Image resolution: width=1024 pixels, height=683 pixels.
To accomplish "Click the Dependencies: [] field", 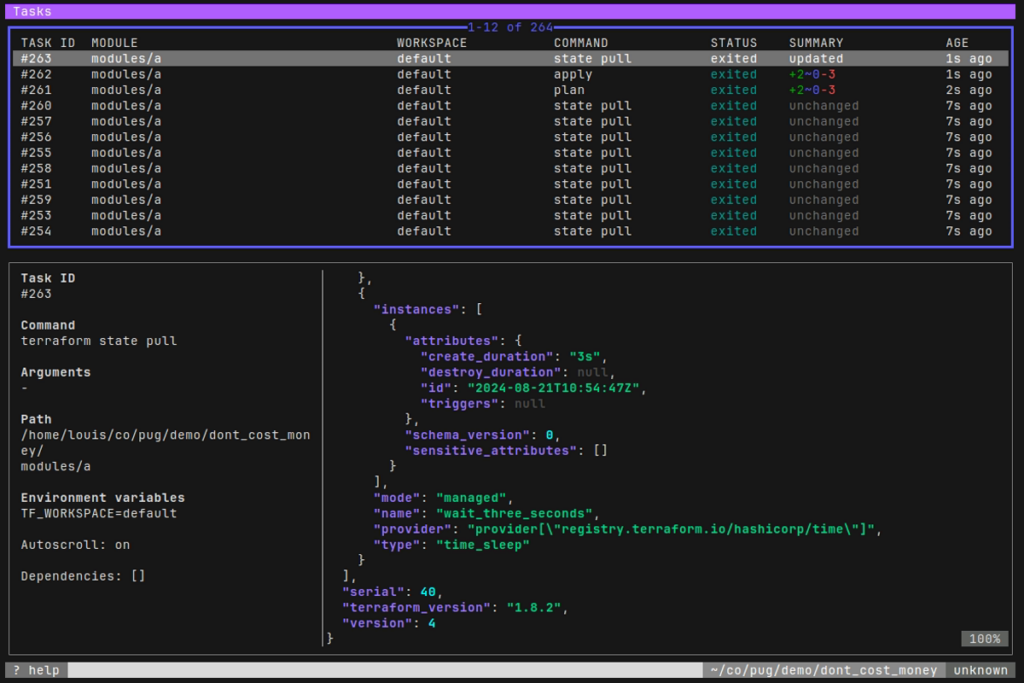I will [83, 576].
